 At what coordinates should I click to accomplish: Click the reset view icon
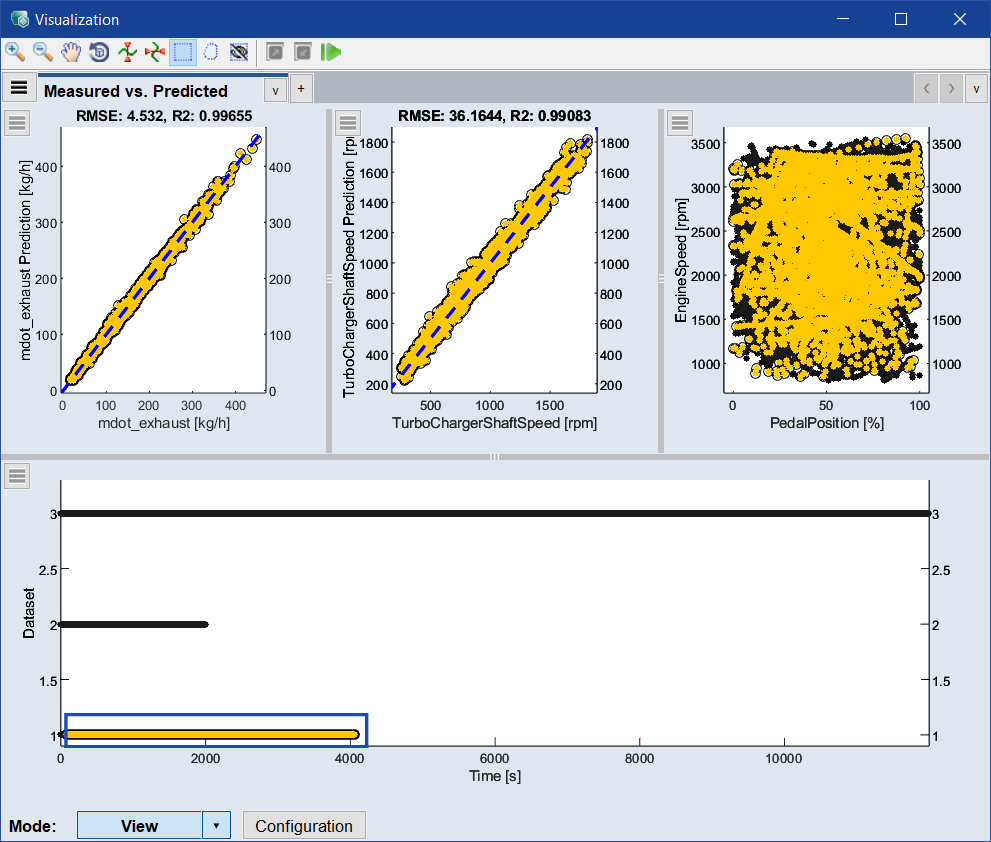99,51
